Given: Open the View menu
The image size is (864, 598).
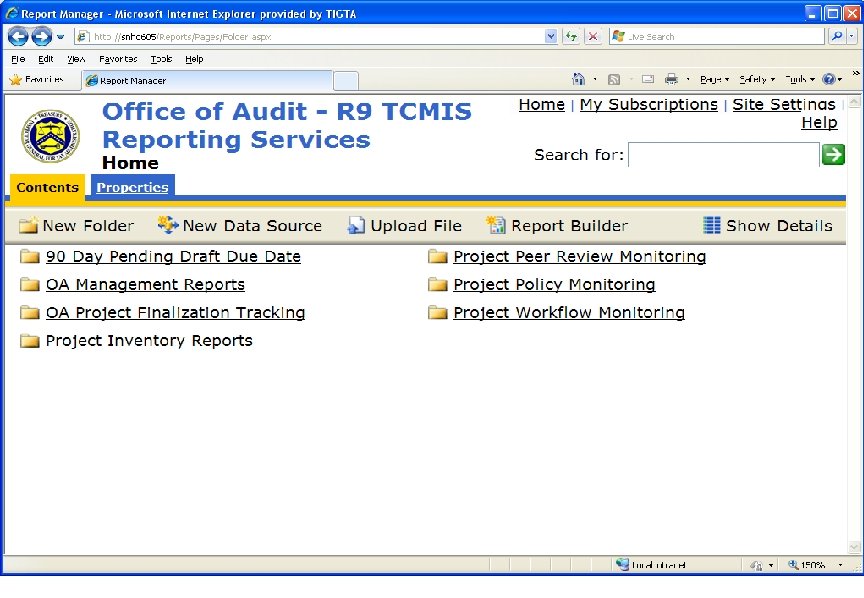Looking at the screenshot, I should coord(76,59).
